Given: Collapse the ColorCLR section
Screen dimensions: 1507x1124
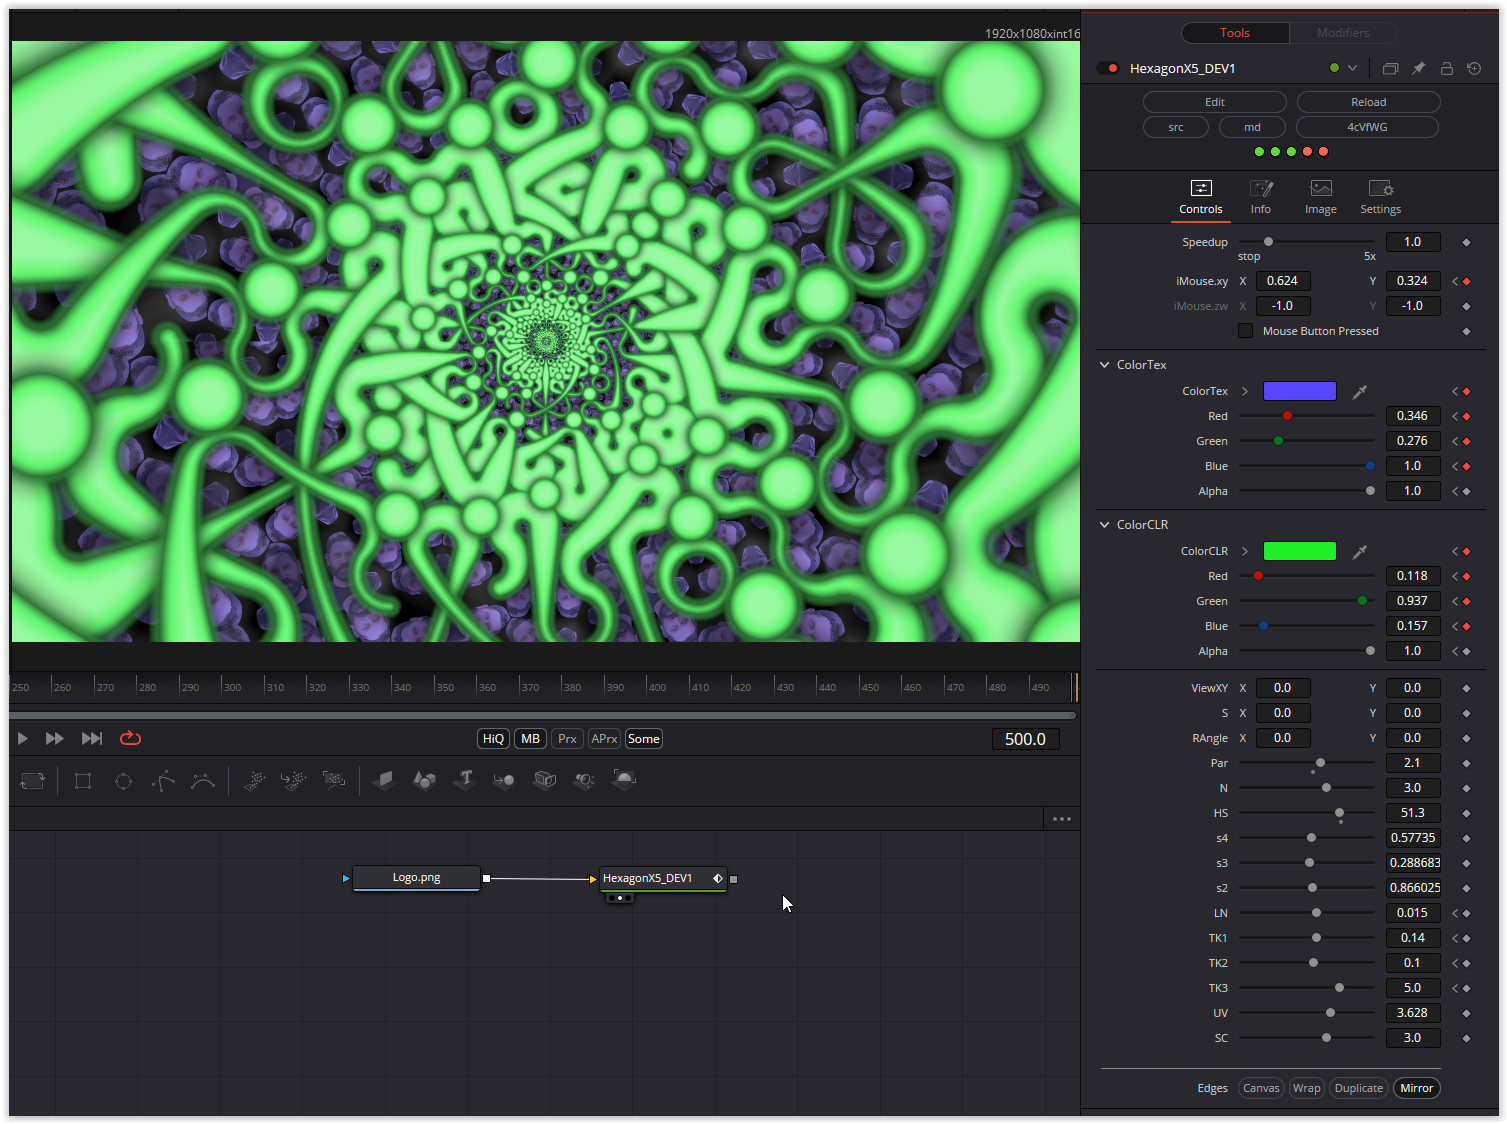Looking at the screenshot, I should pyautogui.click(x=1105, y=525).
